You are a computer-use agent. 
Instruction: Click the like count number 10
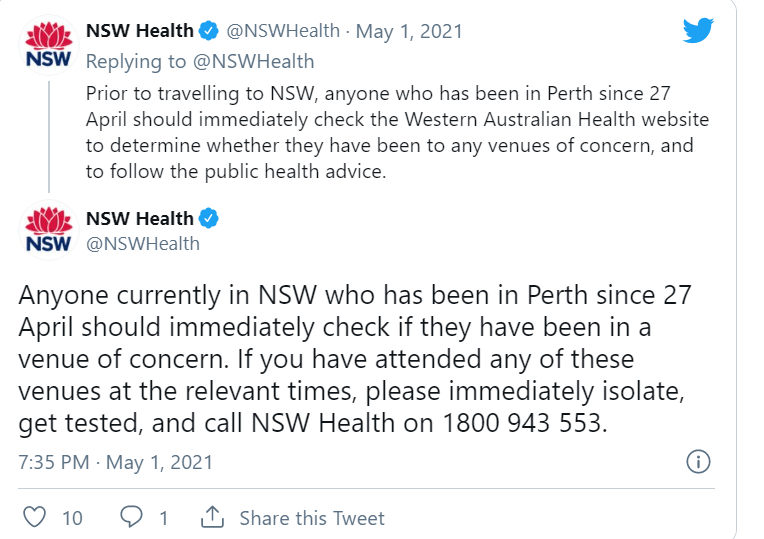(x=72, y=518)
